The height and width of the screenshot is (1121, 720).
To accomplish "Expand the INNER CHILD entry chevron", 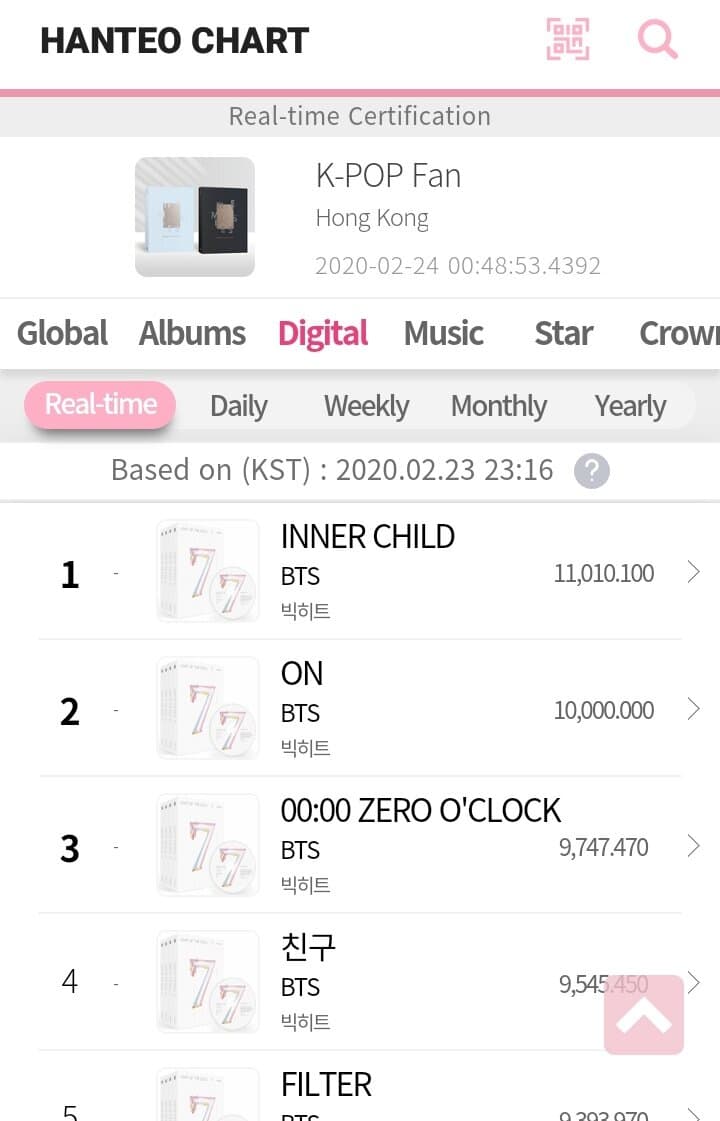I will click(x=694, y=572).
